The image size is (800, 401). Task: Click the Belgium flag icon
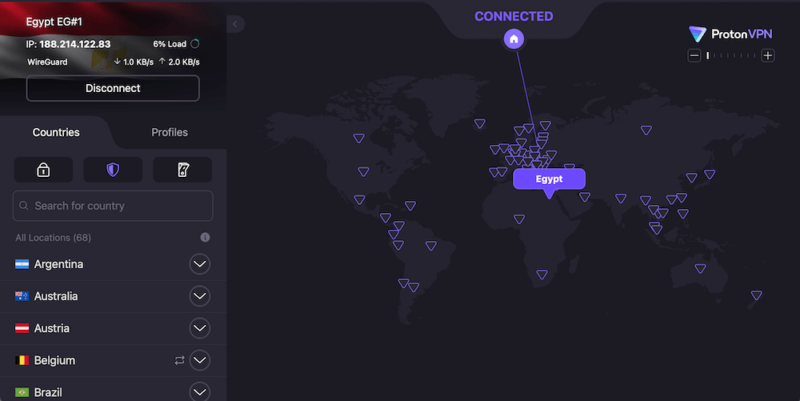tap(22, 360)
